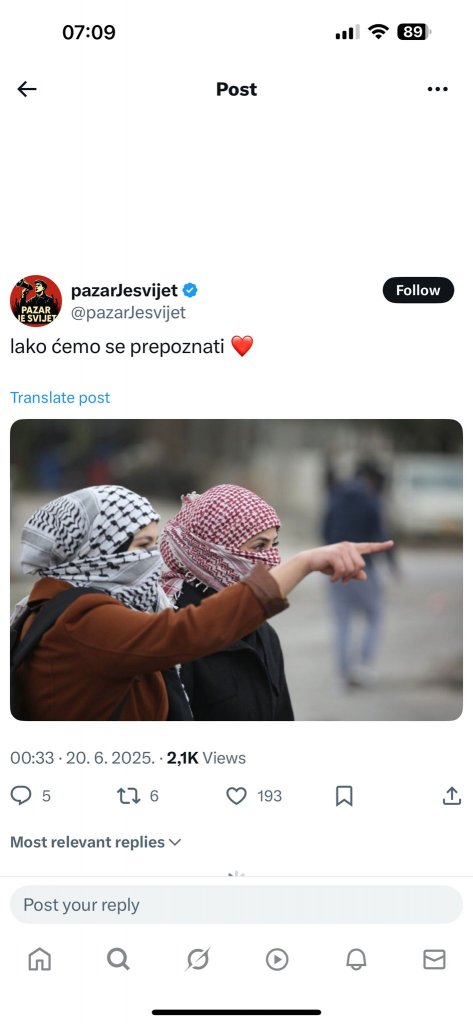This screenshot has height=1024, width=473.
Task: Open pazarJesvijet profile avatar
Action: pyautogui.click(x=36, y=300)
